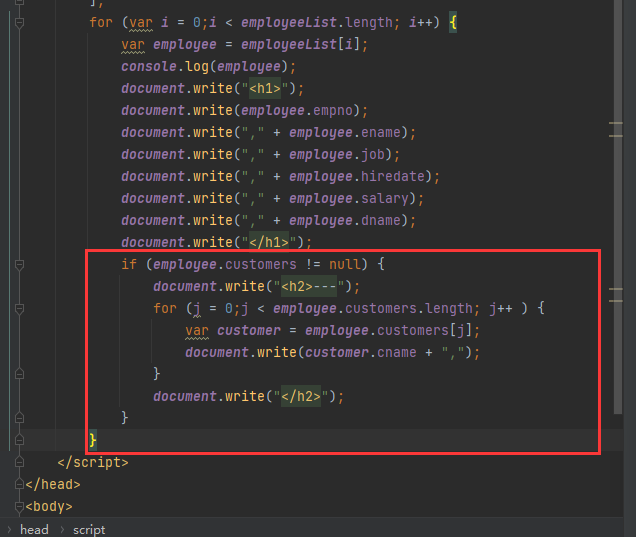The width and height of the screenshot is (636, 537).
Task: Click fold end marker on yellow closing brace line
Action: 19,441
